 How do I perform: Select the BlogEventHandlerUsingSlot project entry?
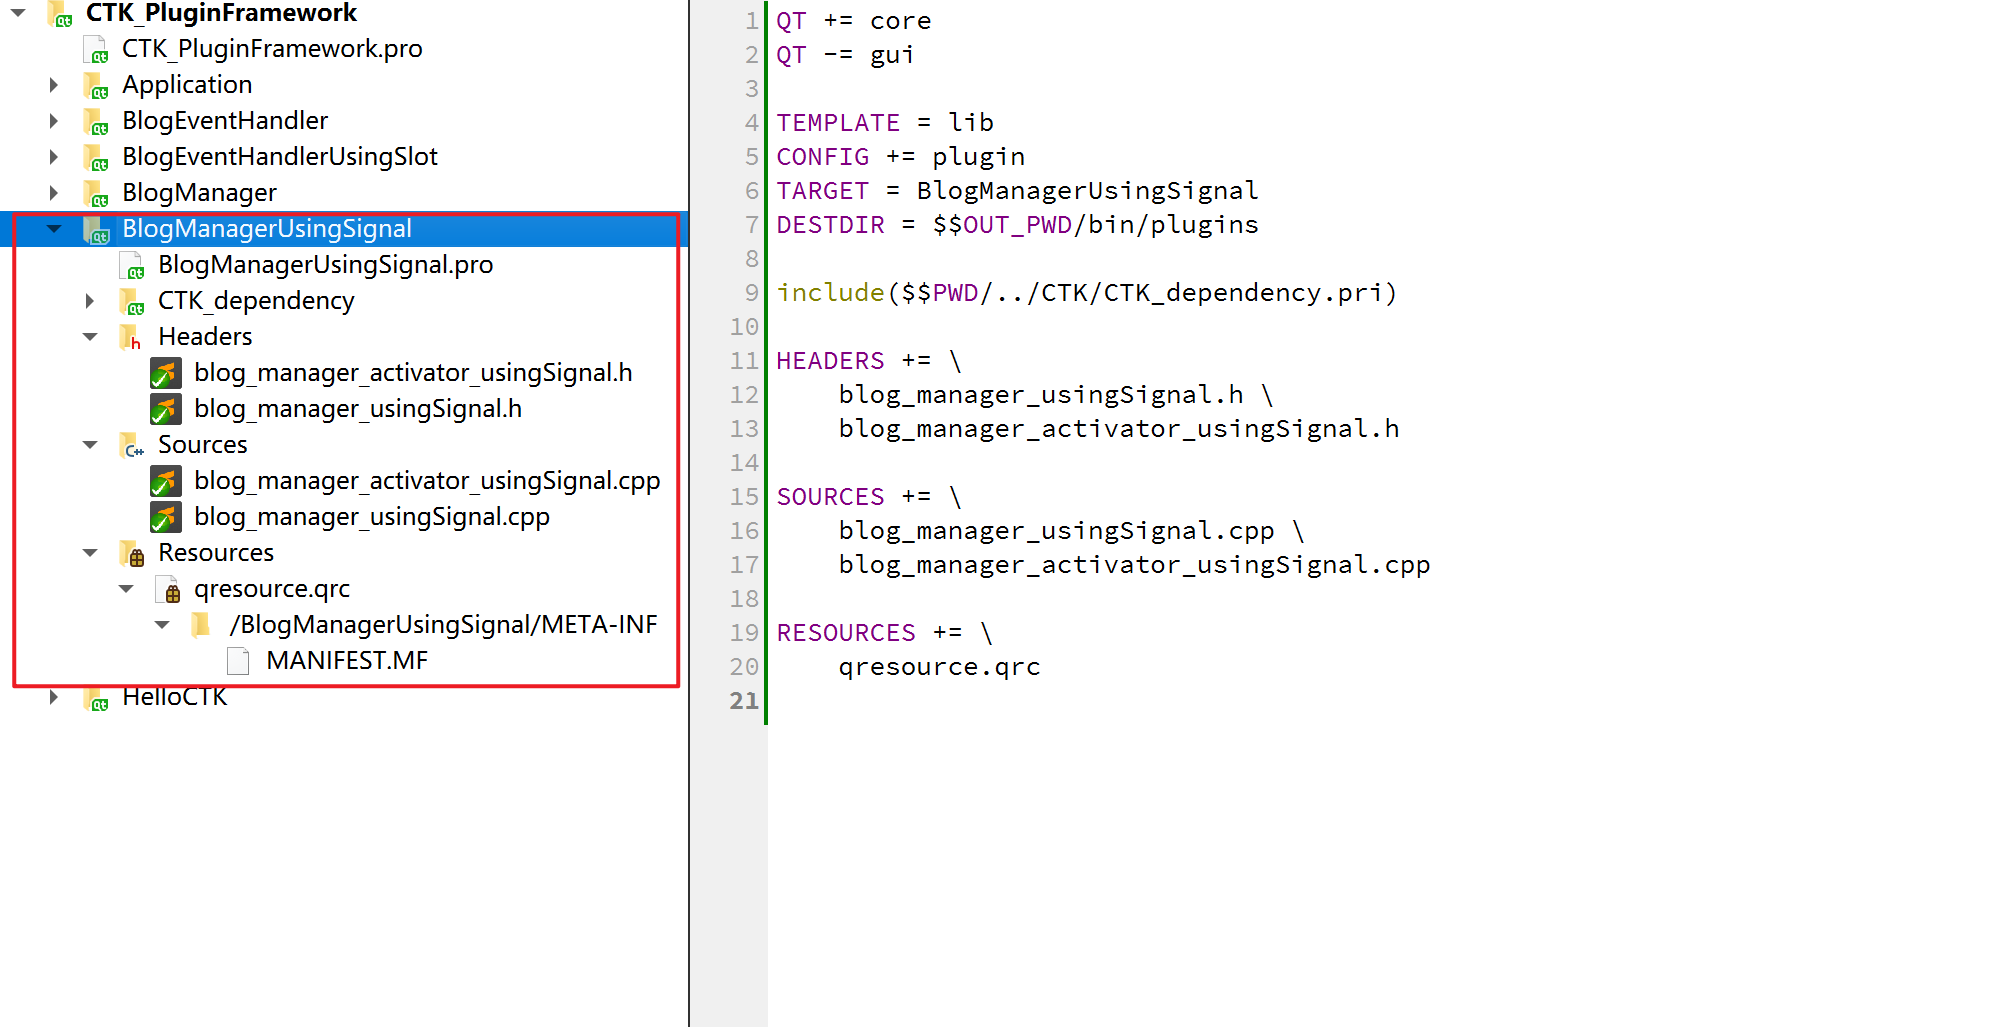coord(280,157)
